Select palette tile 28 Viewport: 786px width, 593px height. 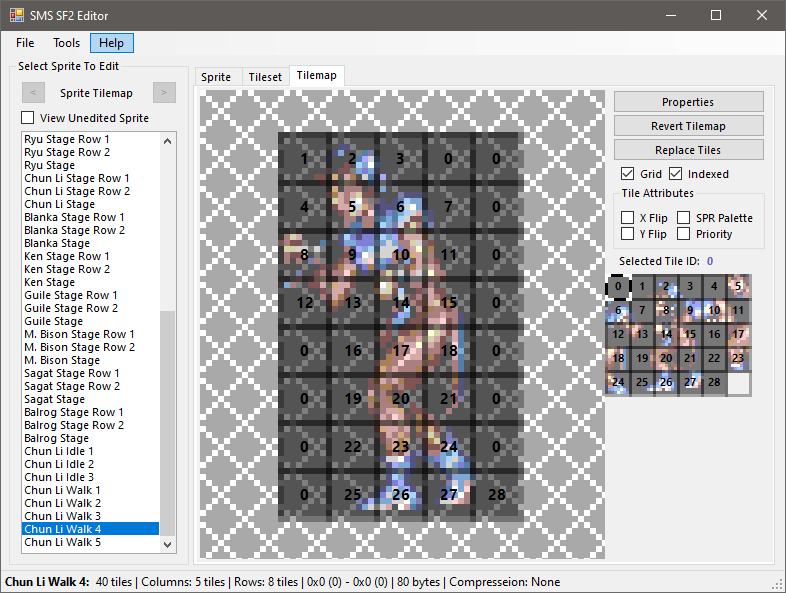click(x=714, y=382)
